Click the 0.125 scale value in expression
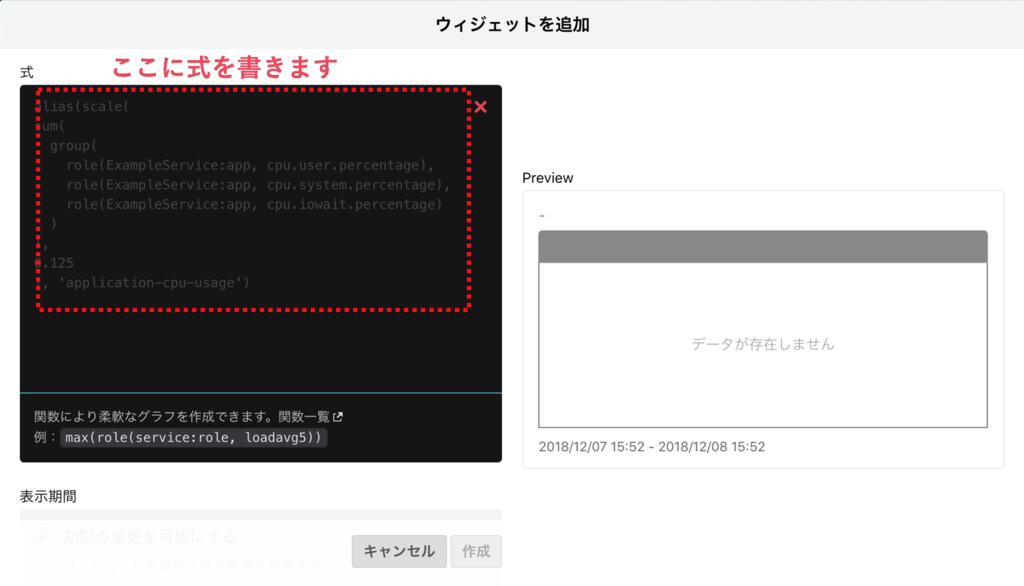This screenshot has width=1024, height=586. 54,263
